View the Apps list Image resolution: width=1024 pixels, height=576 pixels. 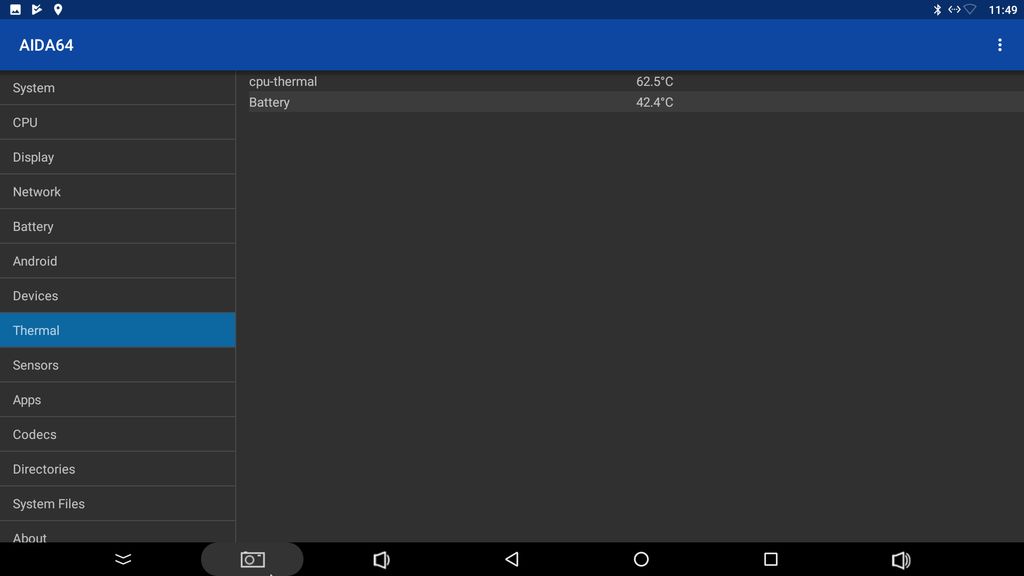tap(117, 400)
